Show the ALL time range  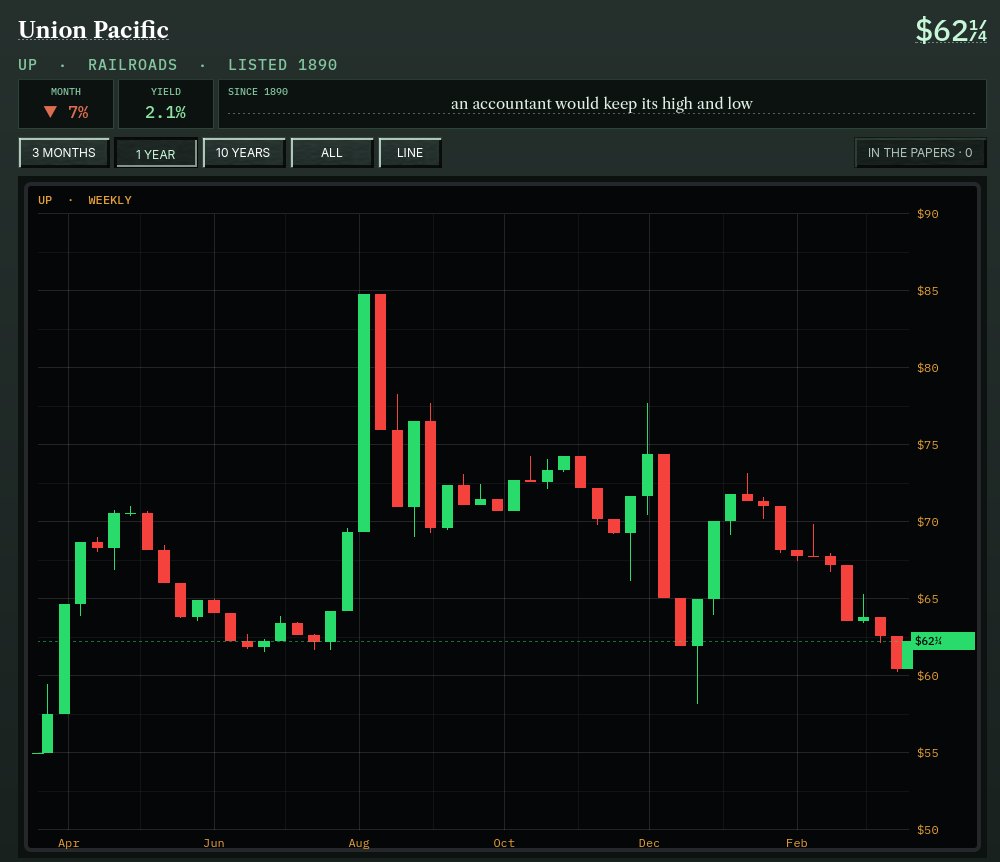[x=332, y=152]
